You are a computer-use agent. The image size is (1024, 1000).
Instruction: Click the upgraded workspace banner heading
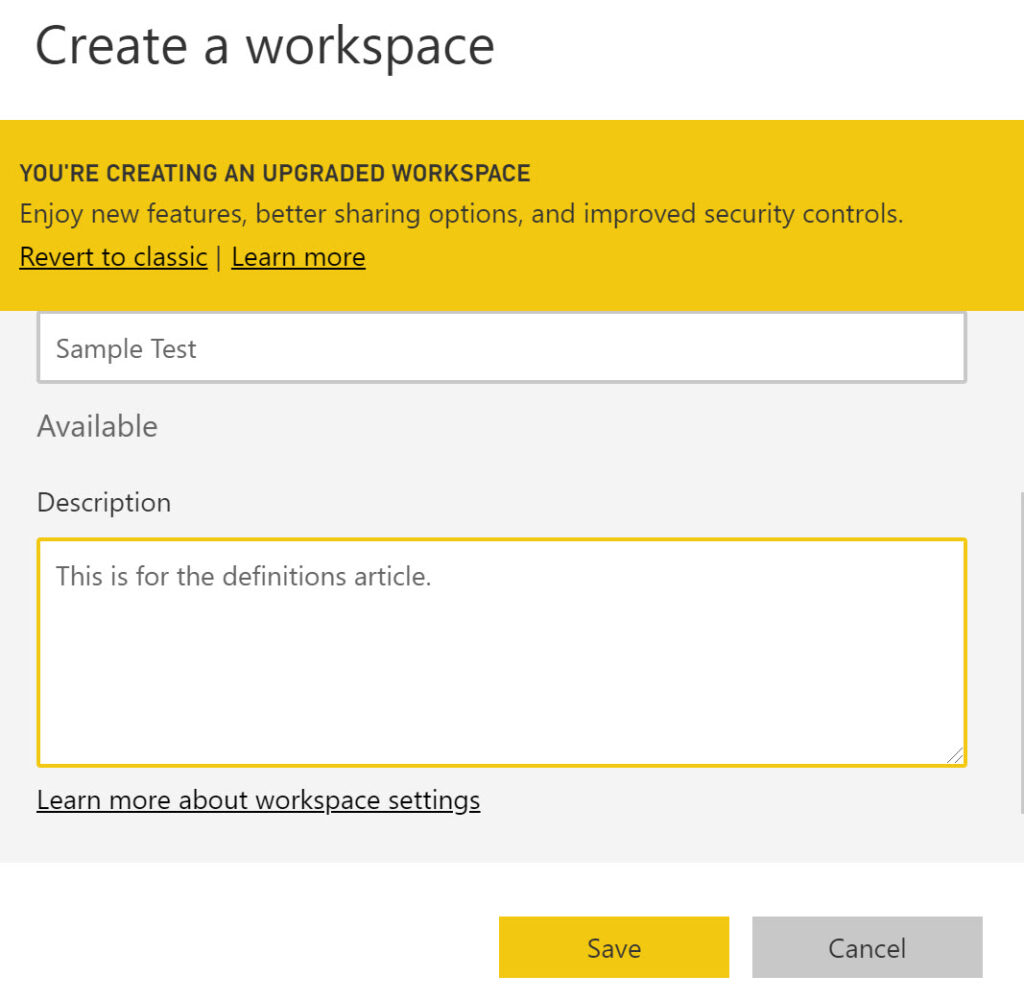coord(274,172)
